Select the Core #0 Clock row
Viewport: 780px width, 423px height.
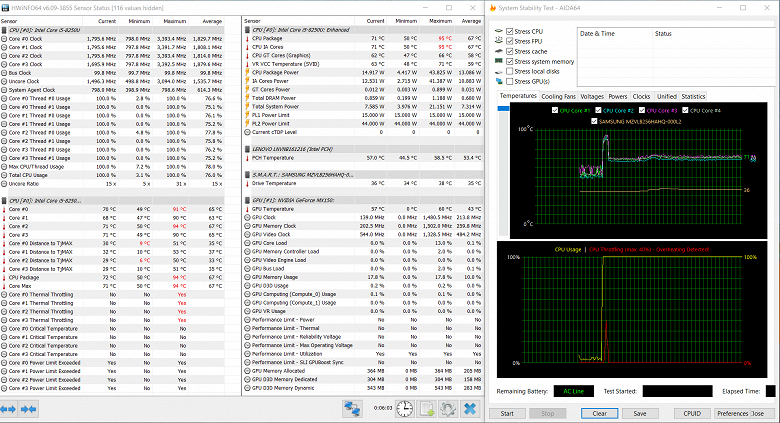112,38
